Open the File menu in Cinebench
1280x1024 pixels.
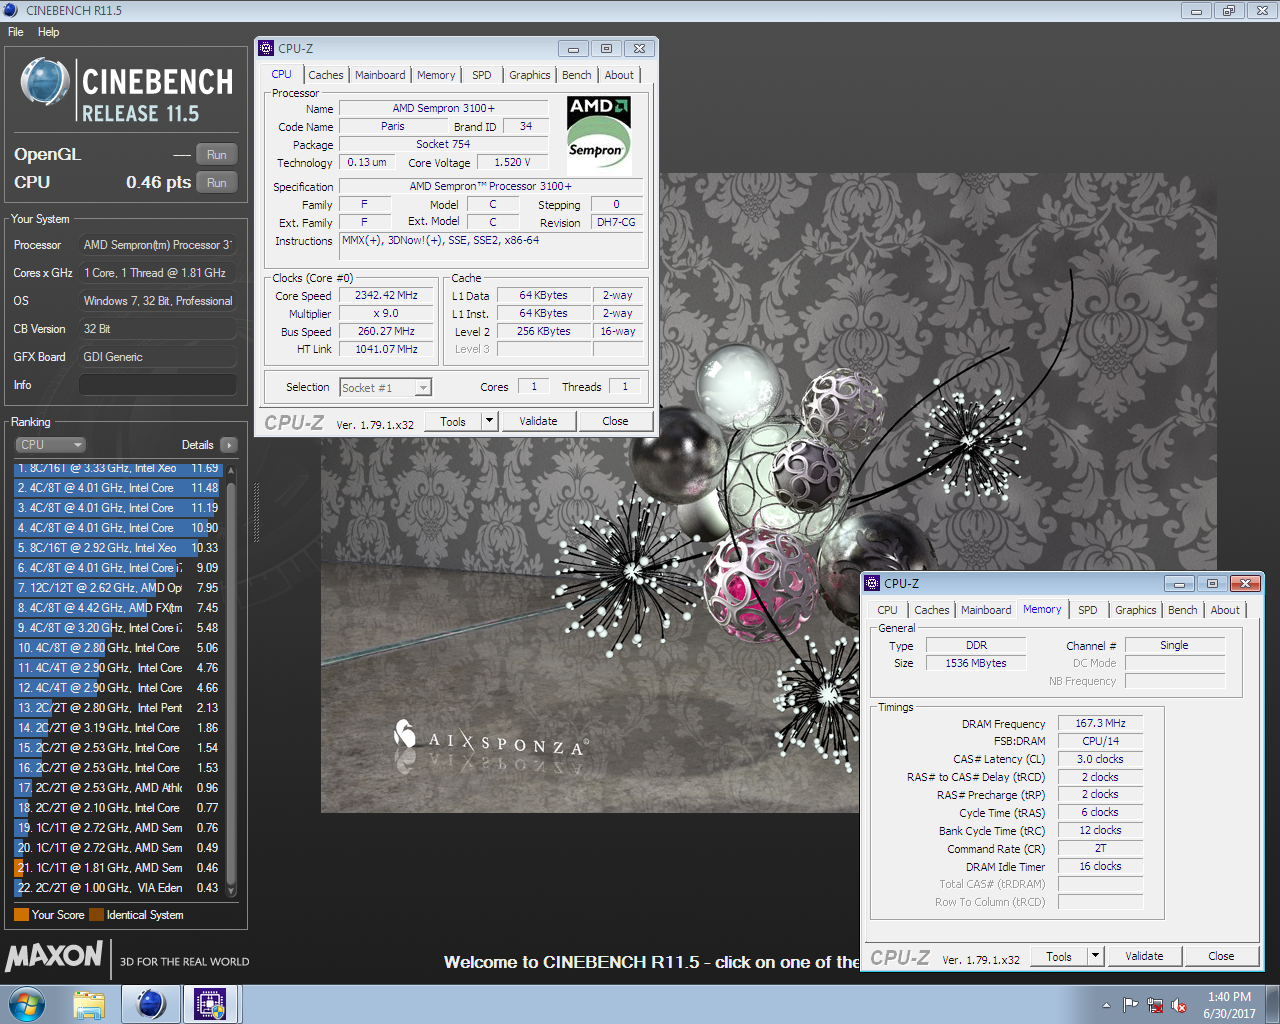[x=16, y=32]
